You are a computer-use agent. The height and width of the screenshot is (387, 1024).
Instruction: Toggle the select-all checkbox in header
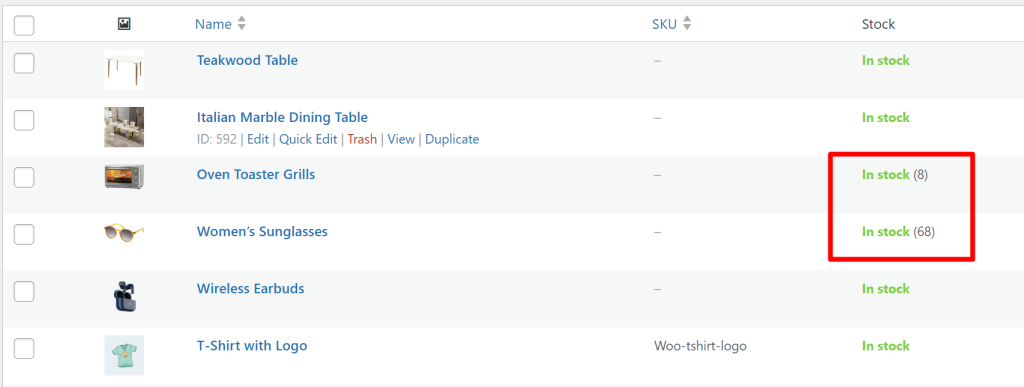24,26
